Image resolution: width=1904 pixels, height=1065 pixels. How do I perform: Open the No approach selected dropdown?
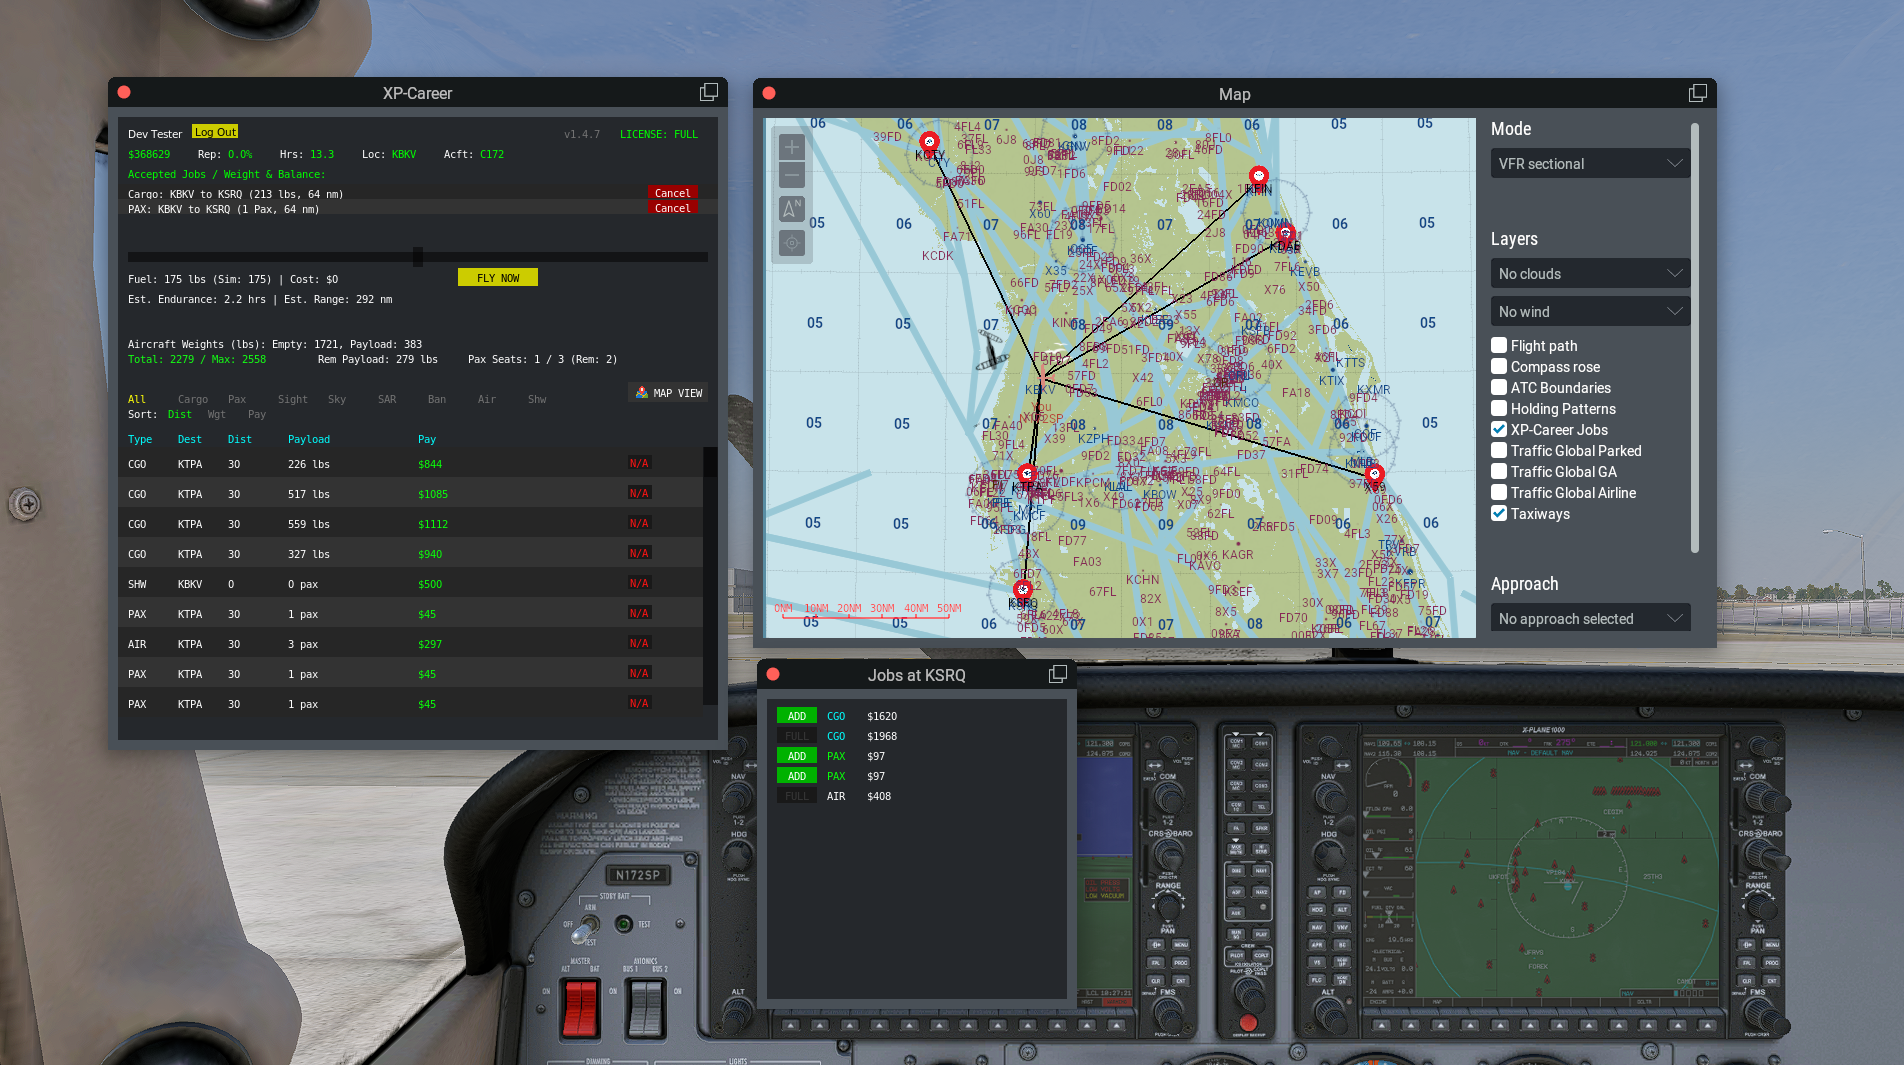1588,619
